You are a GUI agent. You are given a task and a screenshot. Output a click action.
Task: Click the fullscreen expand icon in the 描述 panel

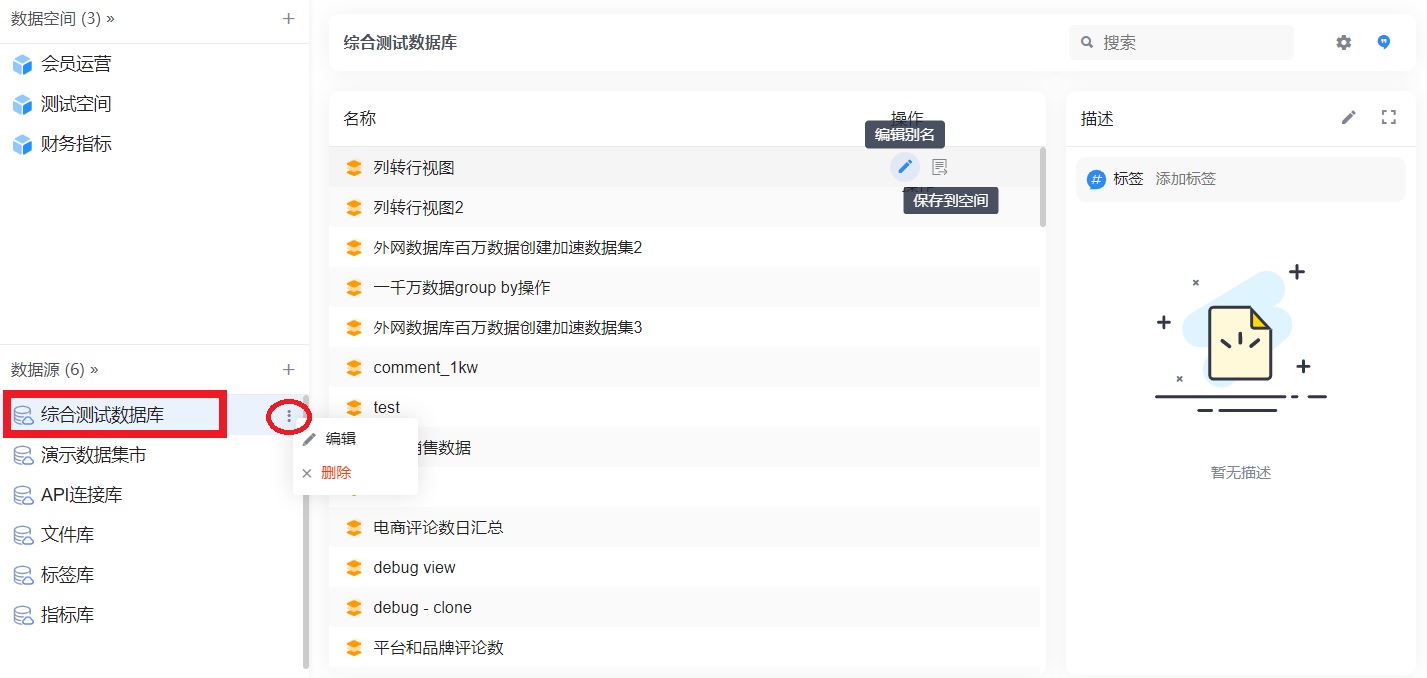[x=1388, y=117]
